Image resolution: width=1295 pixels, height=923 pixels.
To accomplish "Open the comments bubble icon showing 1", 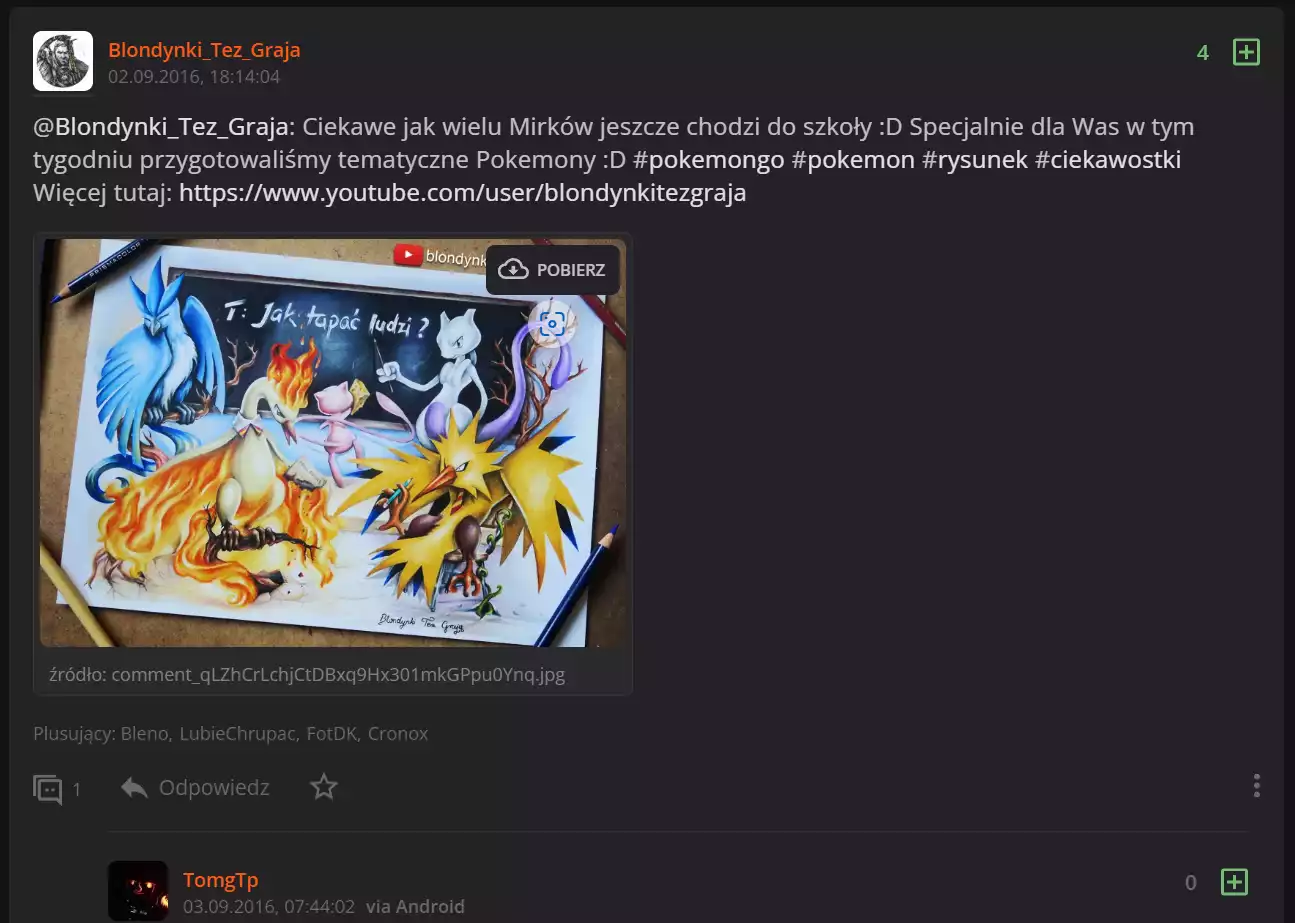I will (48, 789).
